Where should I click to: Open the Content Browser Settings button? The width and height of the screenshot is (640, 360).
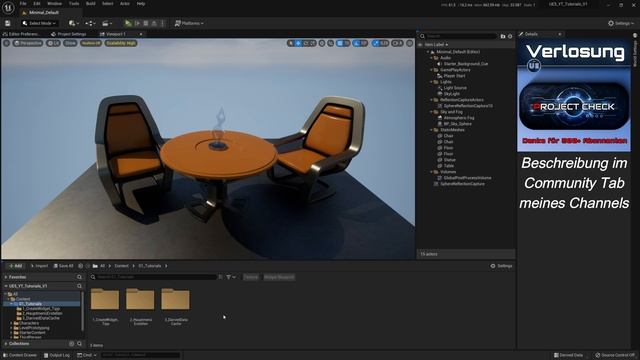pos(501,266)
